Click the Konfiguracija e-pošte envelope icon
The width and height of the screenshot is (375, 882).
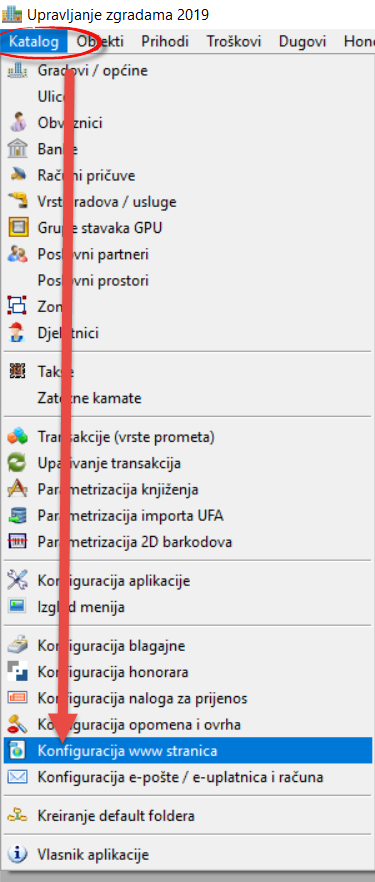pos(16,777)
